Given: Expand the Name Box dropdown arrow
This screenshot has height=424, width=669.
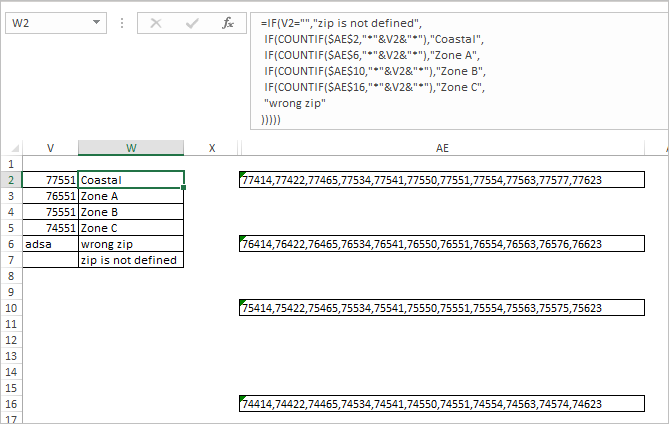Looking at the screenshot, I should click(x=96, y=23).
